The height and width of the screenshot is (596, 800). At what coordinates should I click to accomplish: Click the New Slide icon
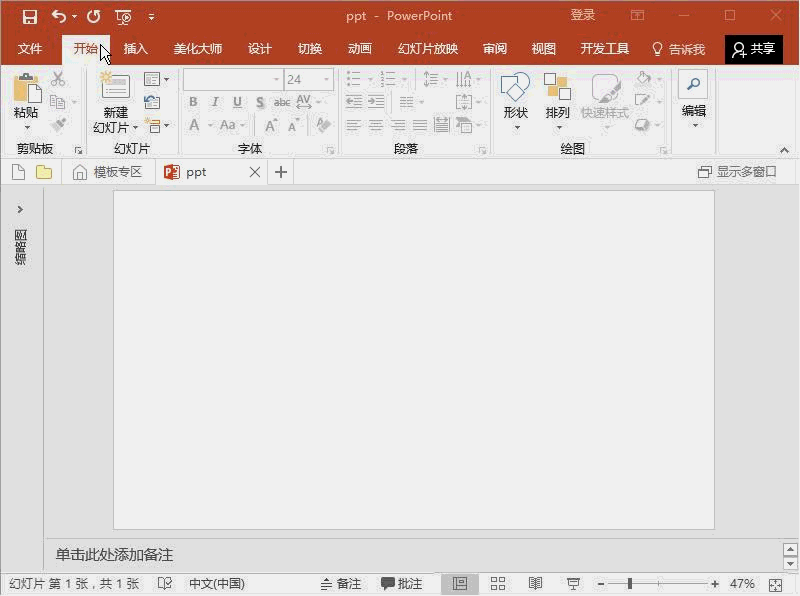click(x=116, y=89)
